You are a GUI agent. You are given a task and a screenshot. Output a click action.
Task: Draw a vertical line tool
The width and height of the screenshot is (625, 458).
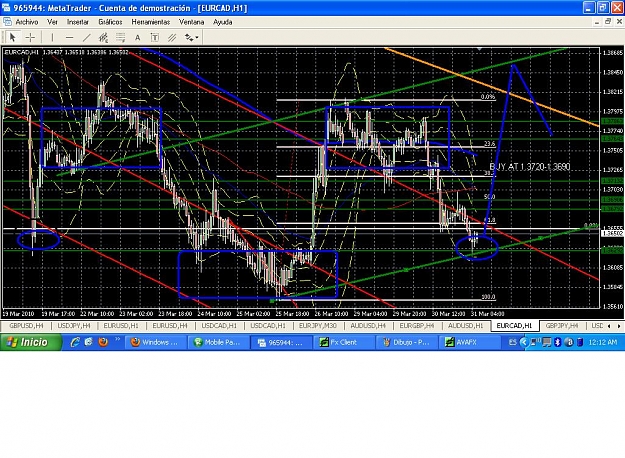[x=52, y=37]
